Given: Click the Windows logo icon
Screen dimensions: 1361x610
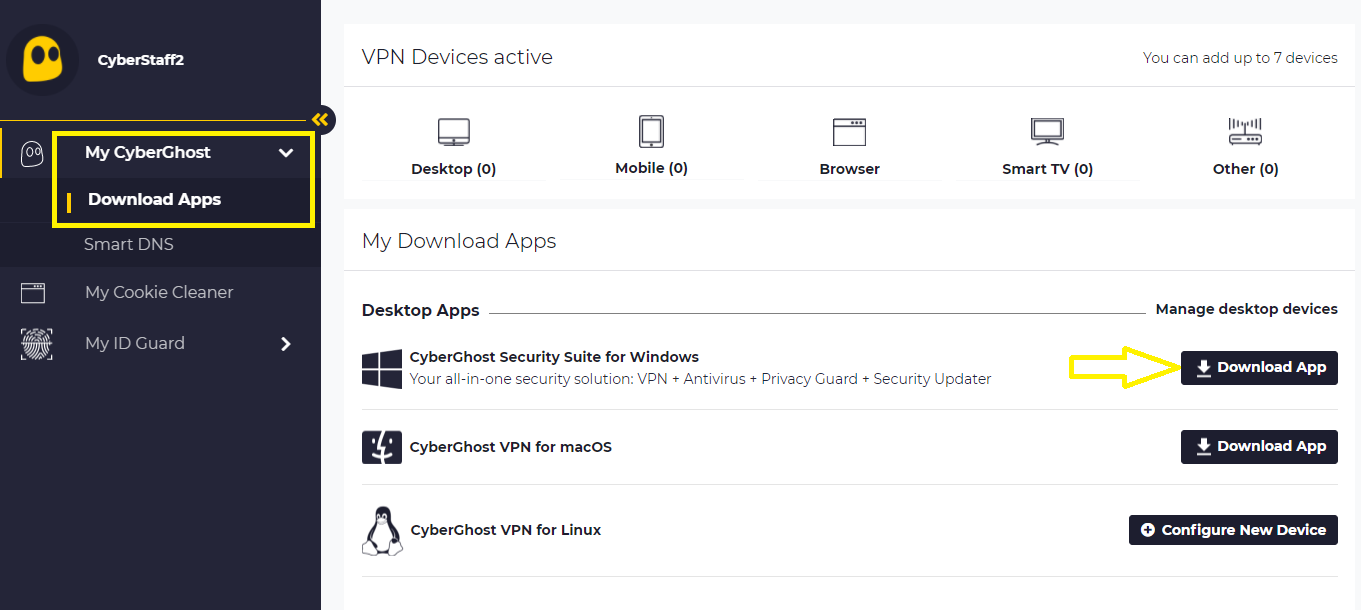Looking at the screenshot, I should click(x=381, y=369).
